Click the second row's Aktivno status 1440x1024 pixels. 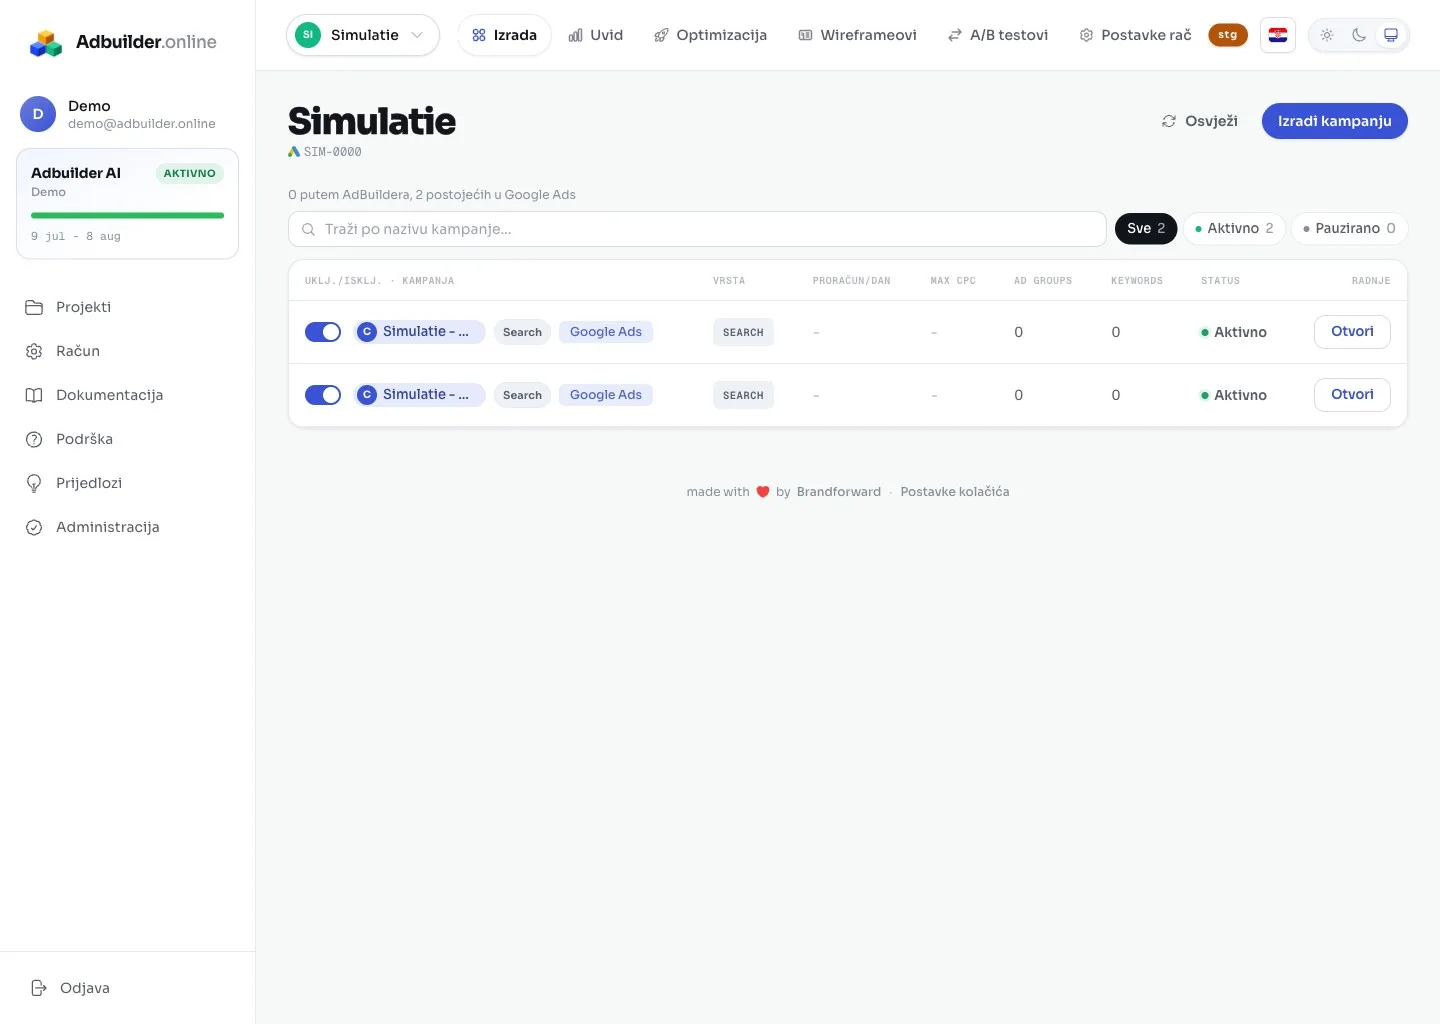[x=1234, y=395]
